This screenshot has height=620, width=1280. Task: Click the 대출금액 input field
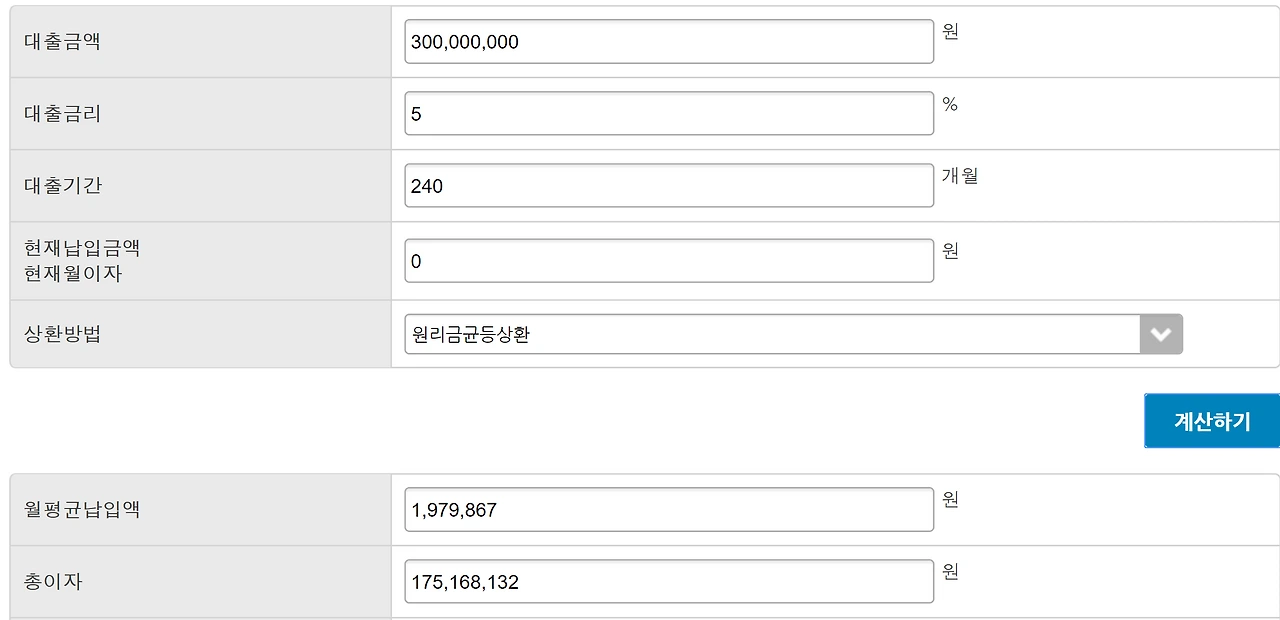tap(669, 42)
